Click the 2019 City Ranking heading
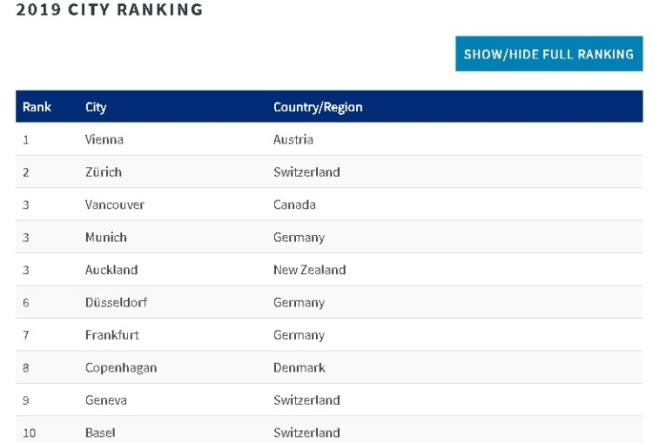Screen dimensions: 653x443 (x=109, y=10)
